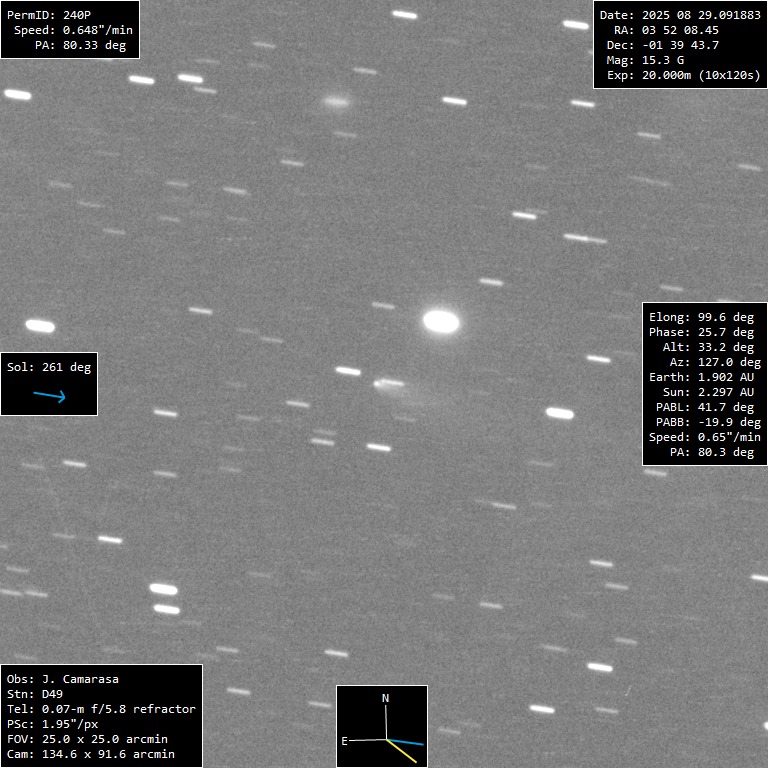Select the Date 2025 08 29.091883 line
Image resolution: width=768 pixels, height=768 pixels.
pyautogui.click(x=679, y=15)
